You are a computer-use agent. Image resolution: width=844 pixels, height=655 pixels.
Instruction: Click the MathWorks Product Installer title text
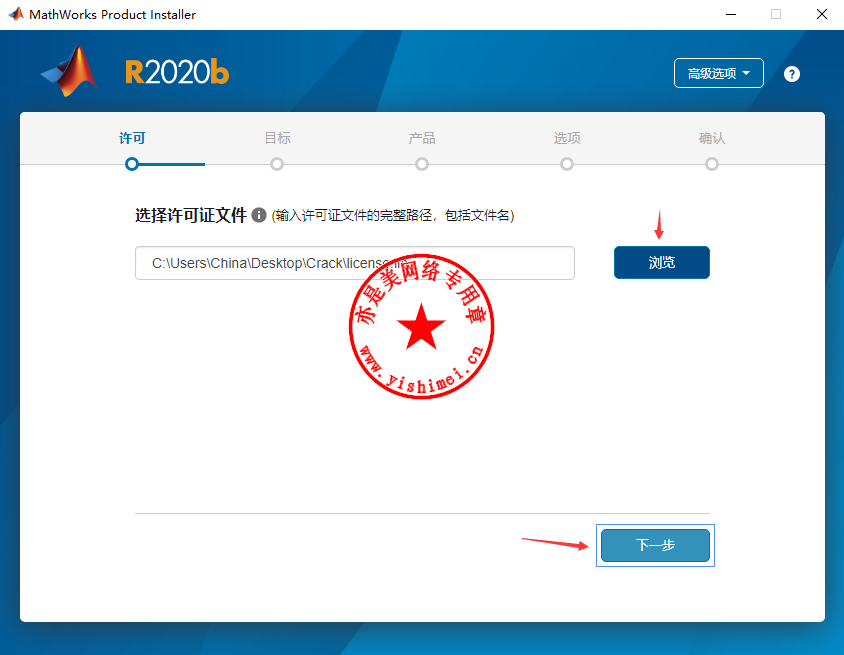tap(112, 15)
